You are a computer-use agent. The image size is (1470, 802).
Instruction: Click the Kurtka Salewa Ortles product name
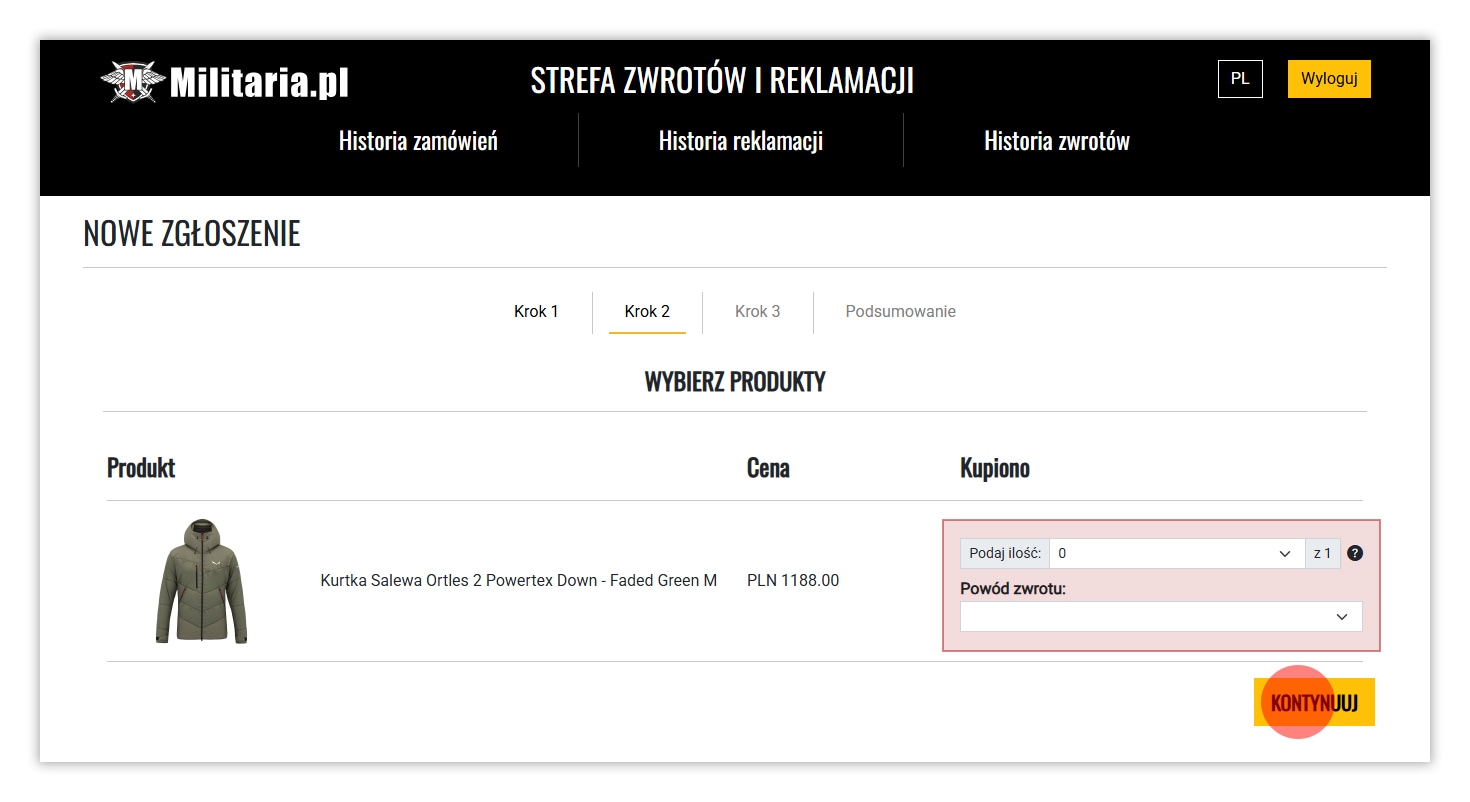click(x=518, y=581)
